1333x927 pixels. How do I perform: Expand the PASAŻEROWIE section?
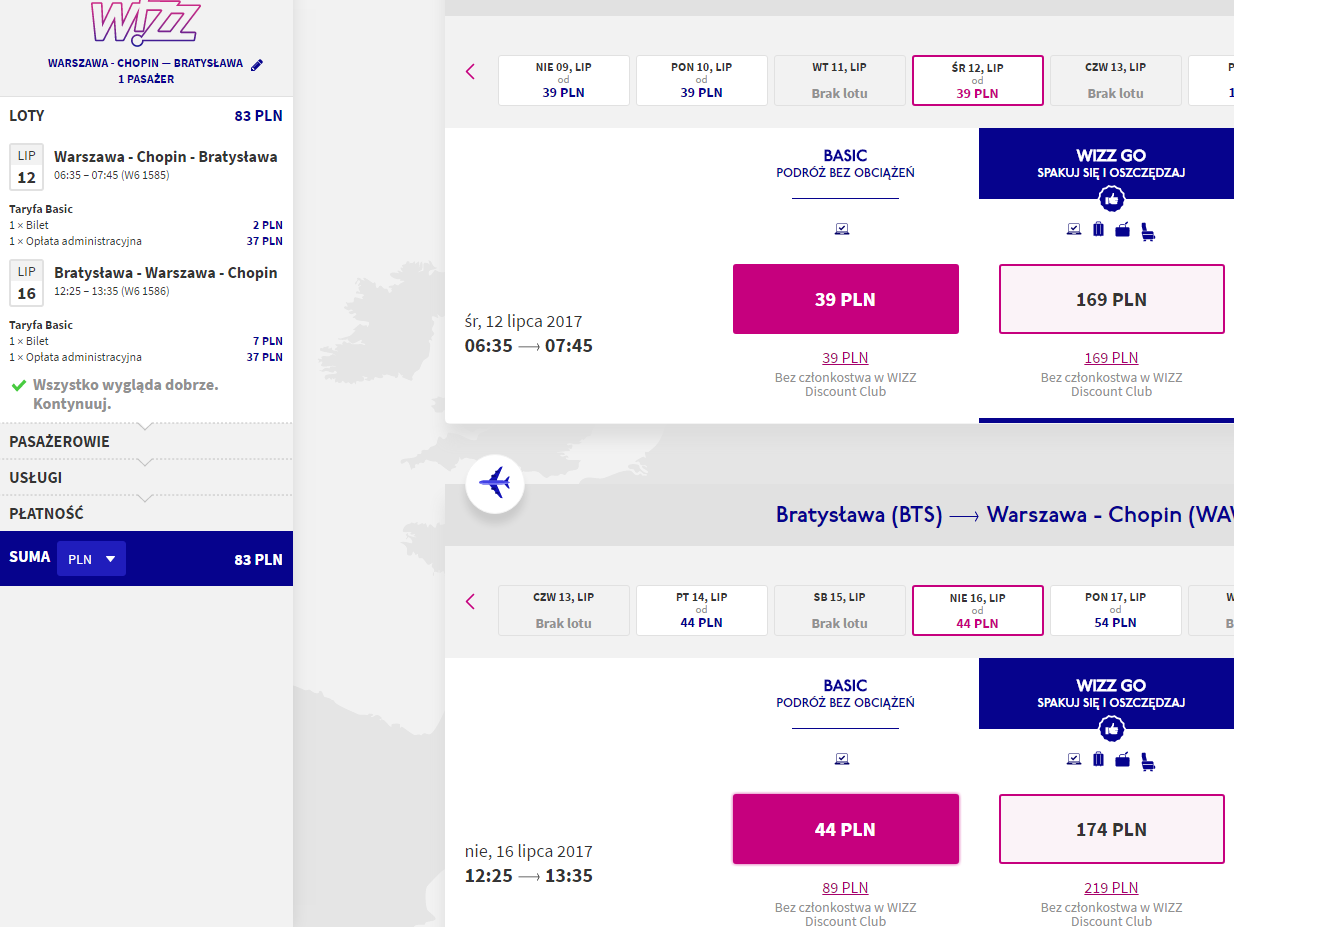click(146, 441)
